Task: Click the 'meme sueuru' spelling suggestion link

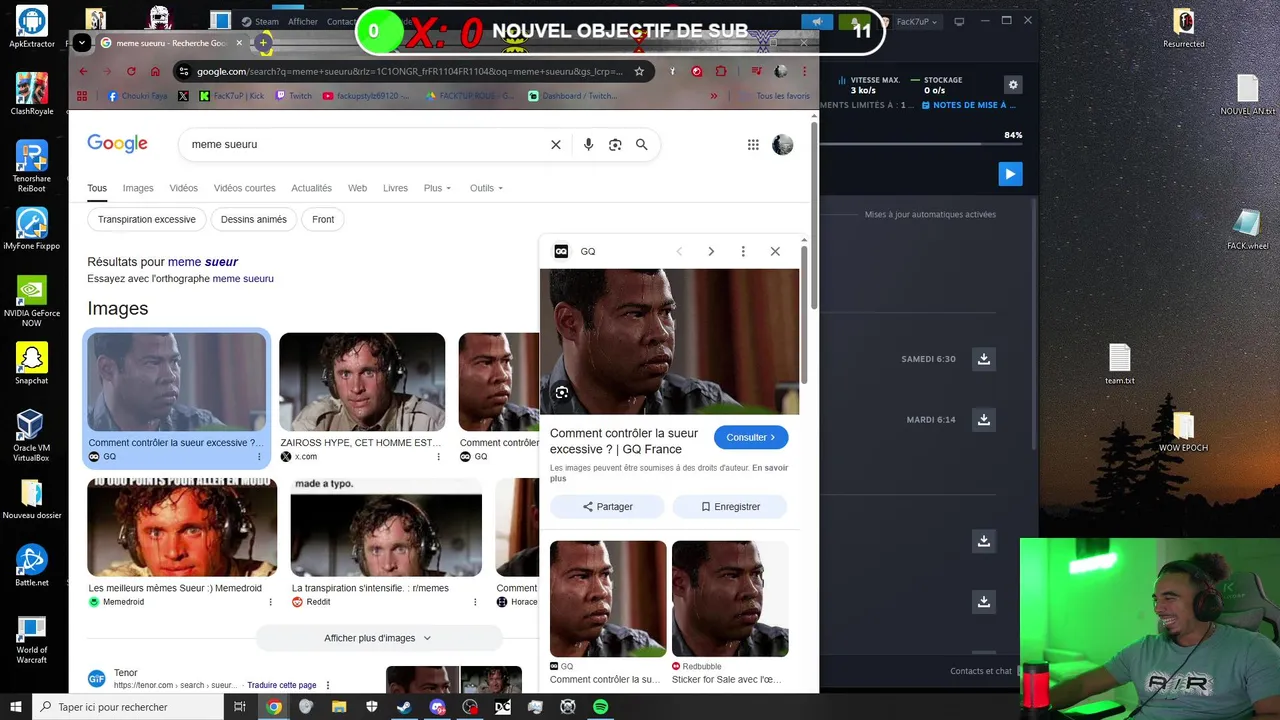Action: point(243,279)
